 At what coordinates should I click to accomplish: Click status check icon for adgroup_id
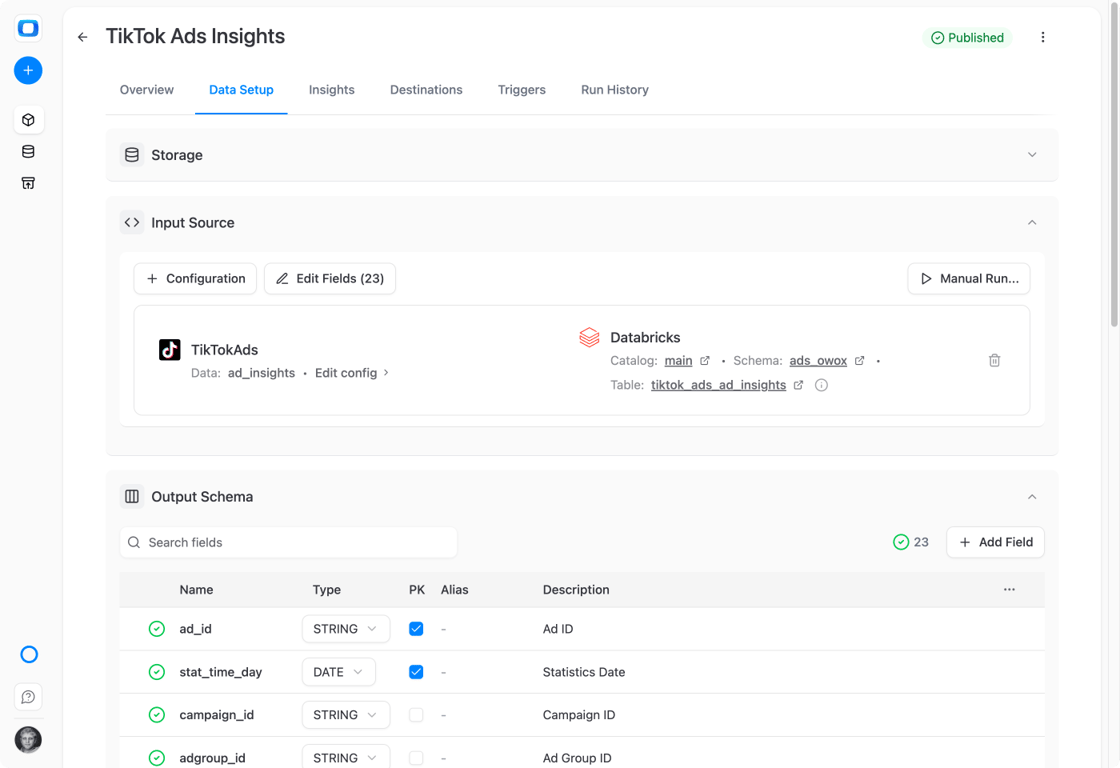click(x=156, y=758)
